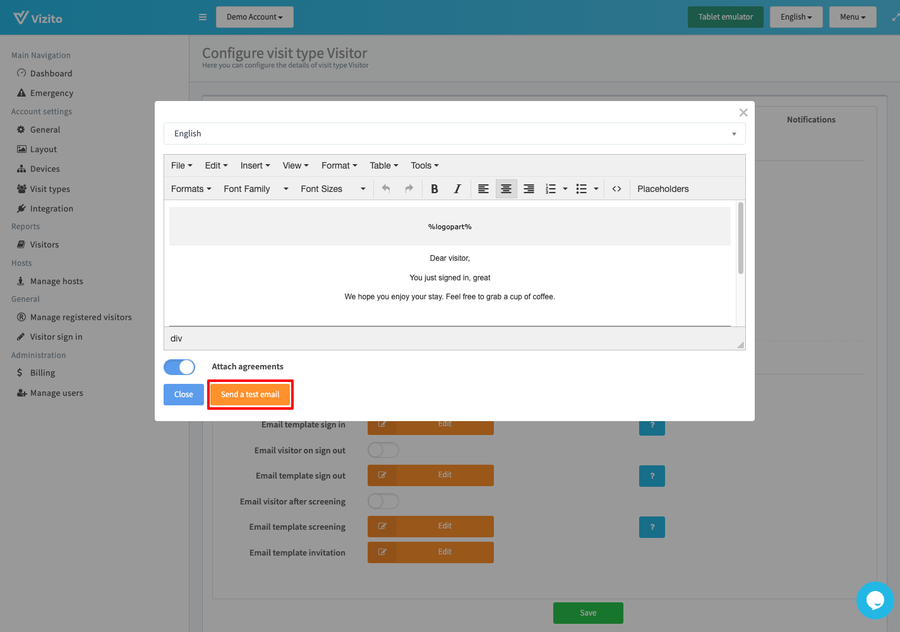
Task: Click the align right icon
Action: [x=528, y=188]
